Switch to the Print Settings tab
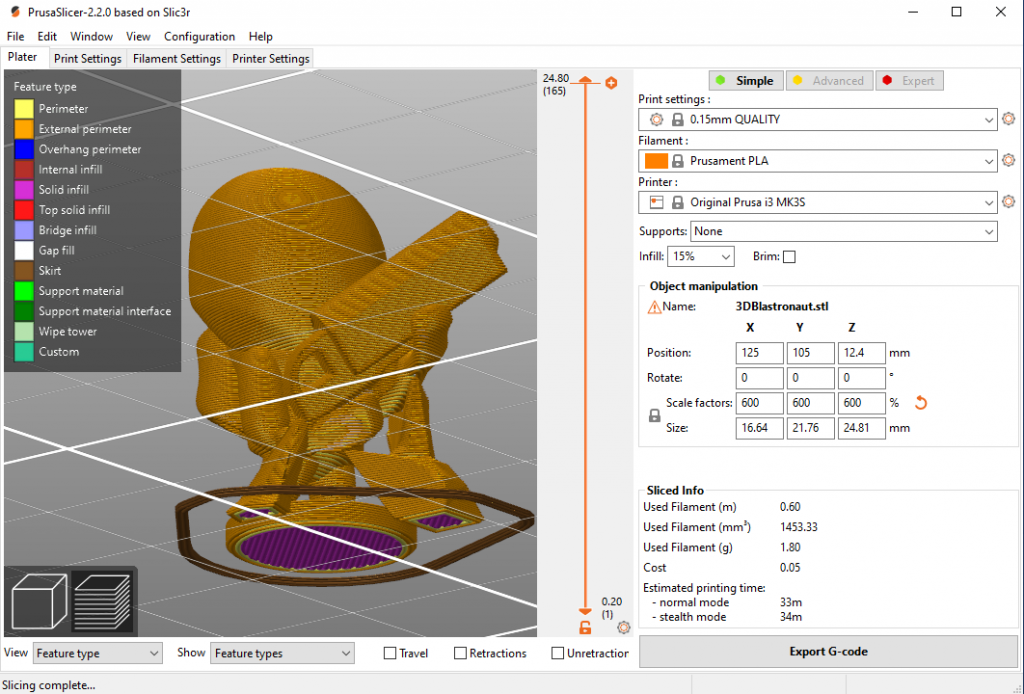Image resolution: width=1024 pixels, height=694 pixels. [88, 58]
